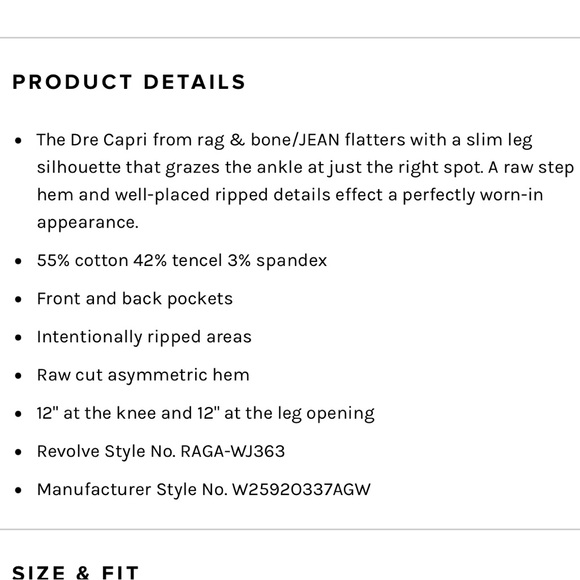
Task: Click the bullet before the Dre Capri description
Action: point(18,141)
